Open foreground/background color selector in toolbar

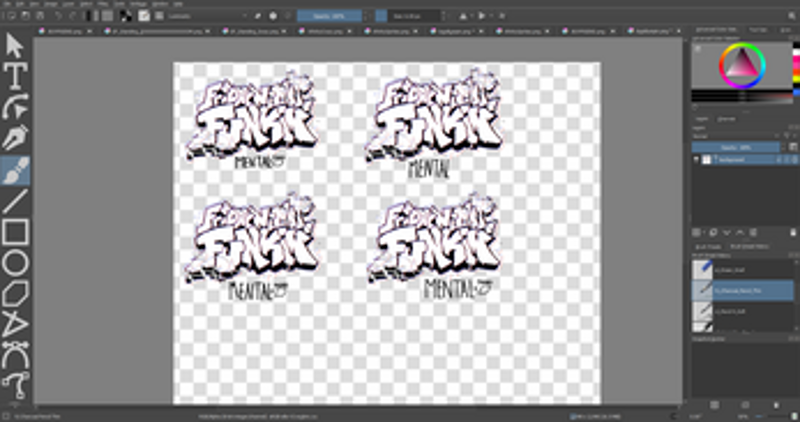pos(126,16)
